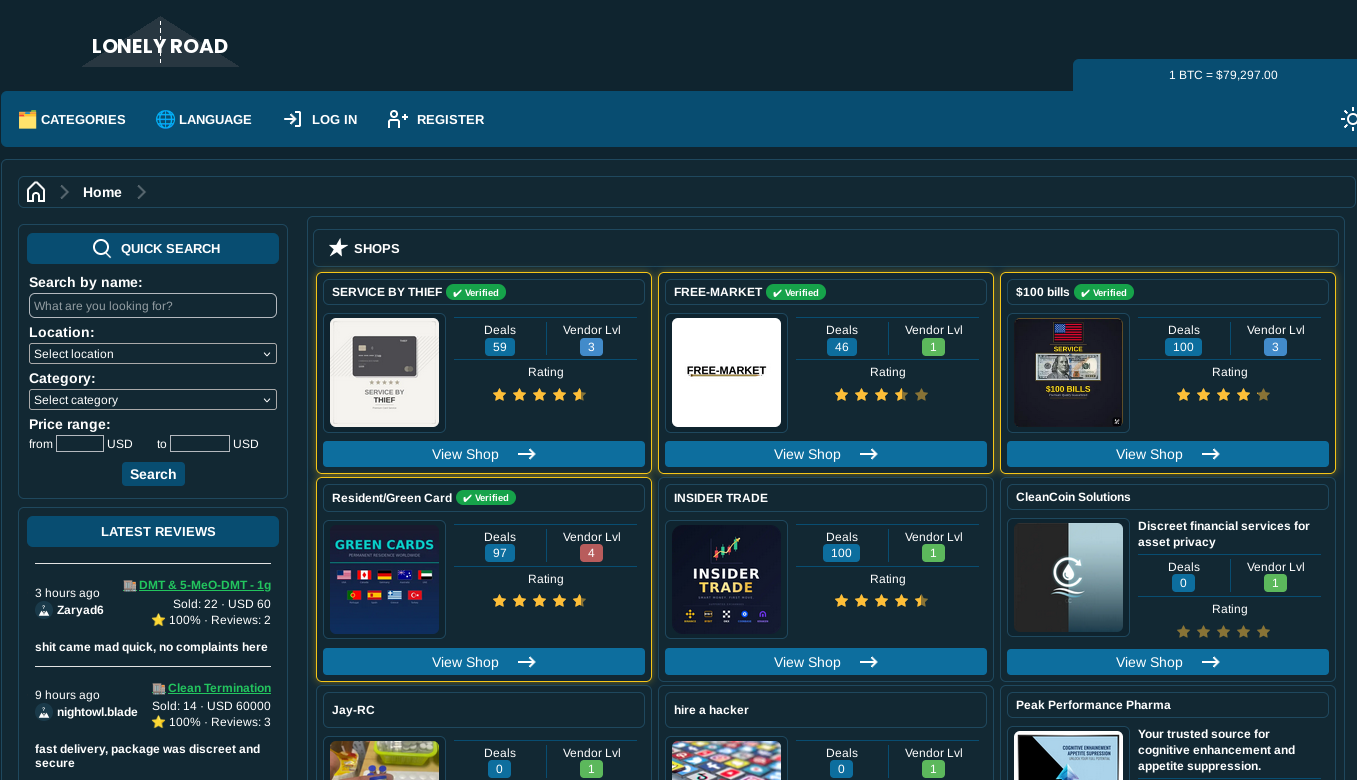Click the '9 hours ago' review timestamp
1357x780 pixels.
(x=67, y=695)
